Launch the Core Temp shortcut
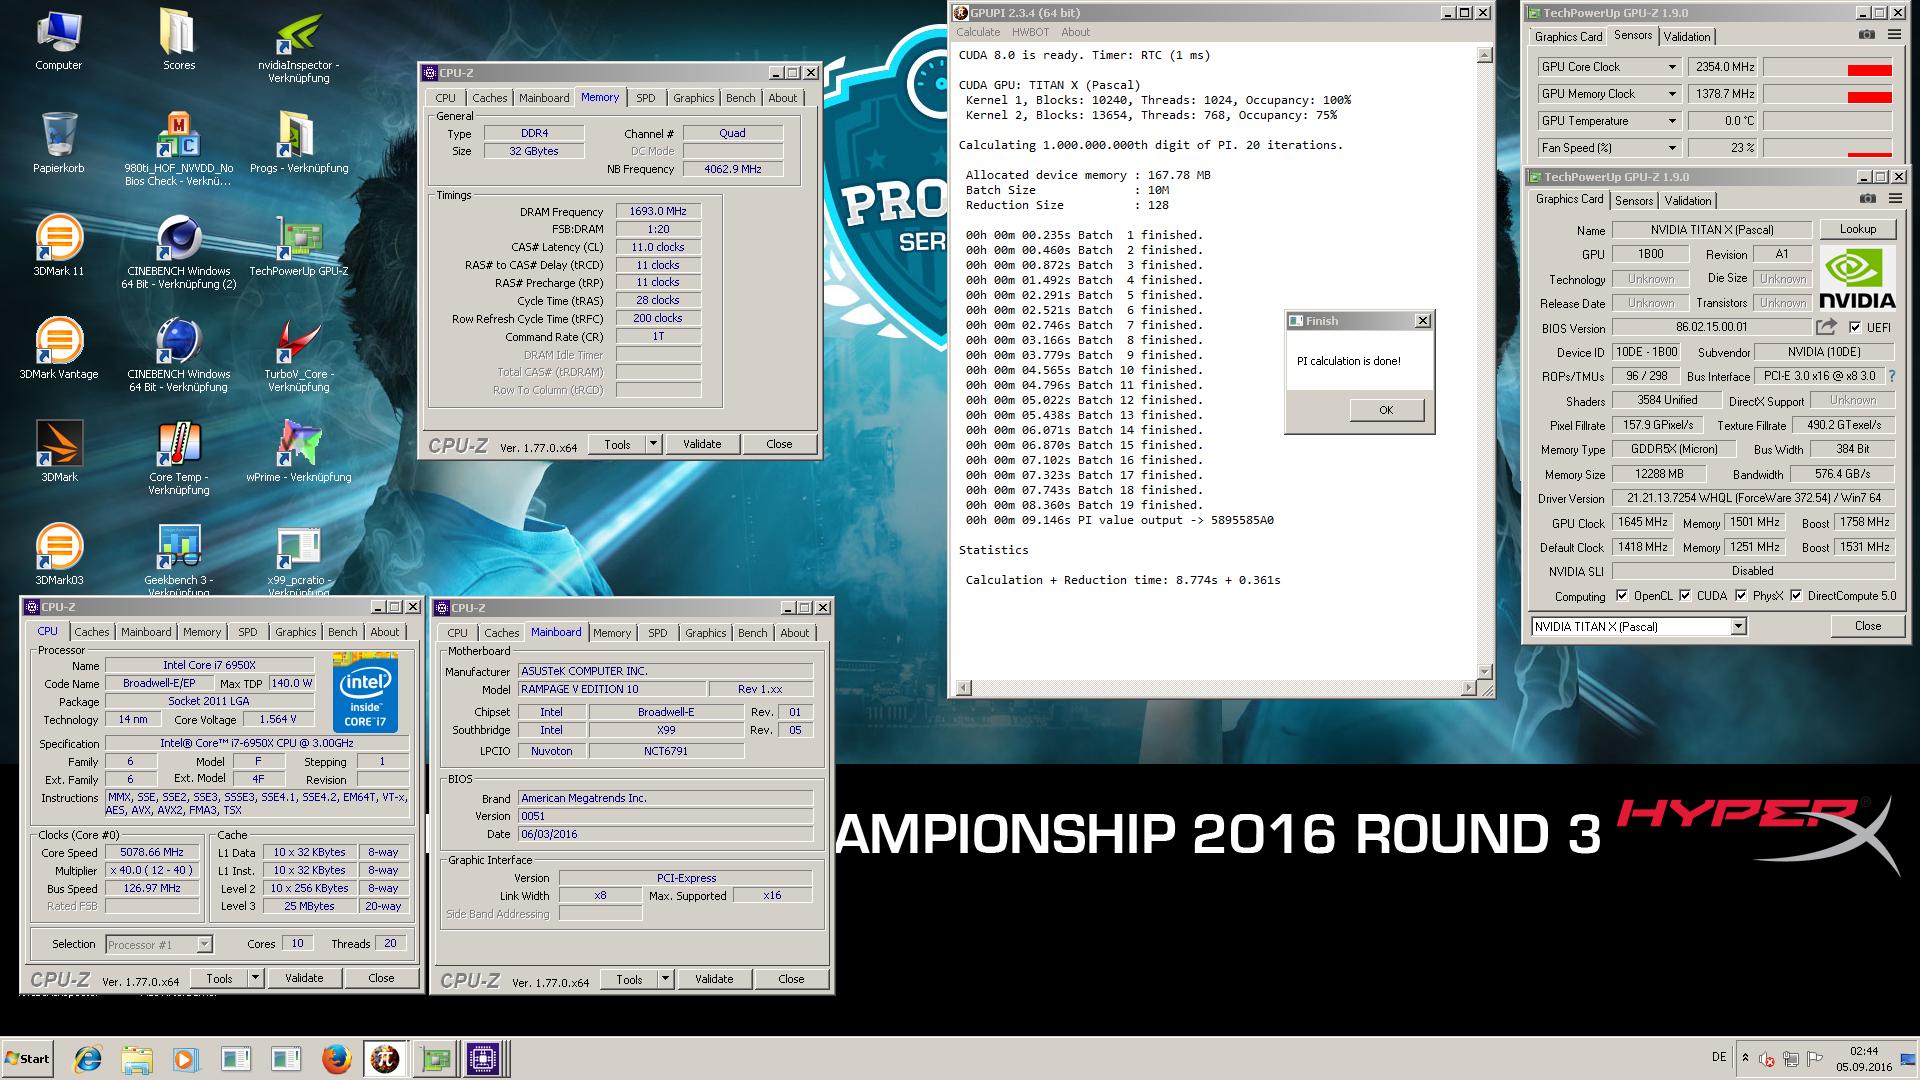This screenshot has width=1920, height=1080. [179, 458]
